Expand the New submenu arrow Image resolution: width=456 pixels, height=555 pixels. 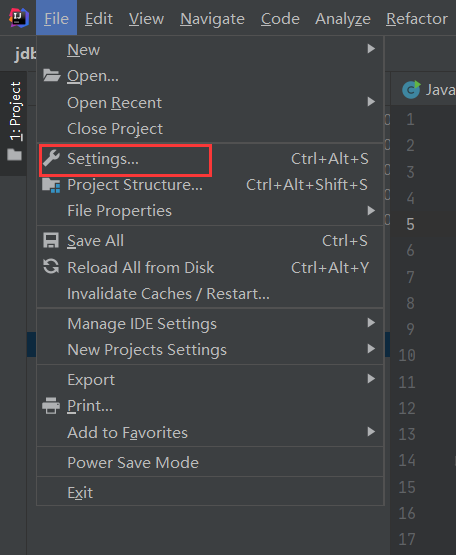tap(371, 48)
